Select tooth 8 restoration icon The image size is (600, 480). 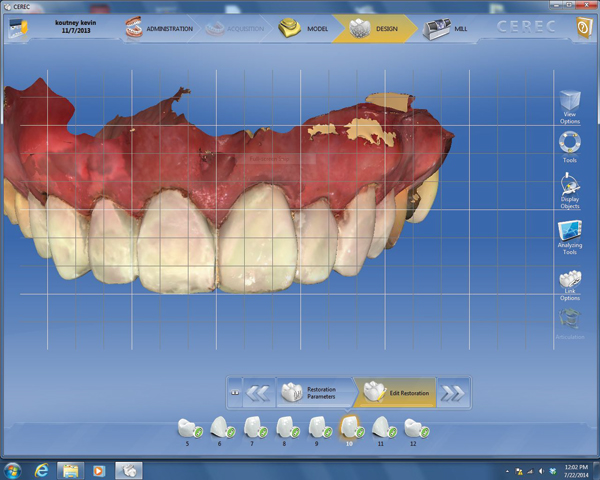tap(285, 427)
